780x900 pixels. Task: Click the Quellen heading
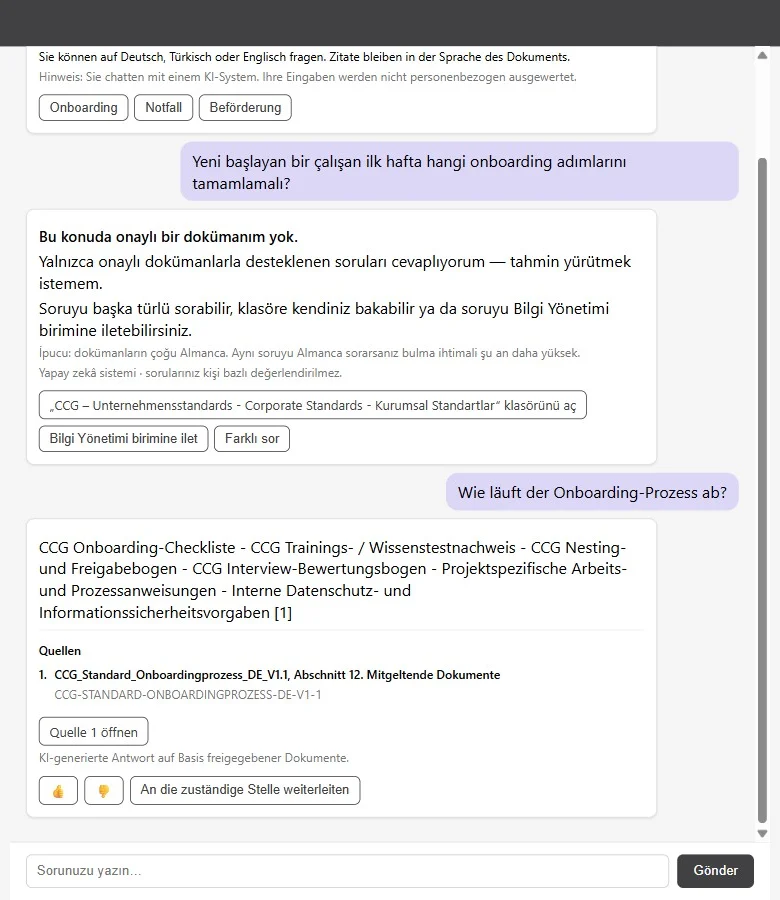click(x=60, y=651)
